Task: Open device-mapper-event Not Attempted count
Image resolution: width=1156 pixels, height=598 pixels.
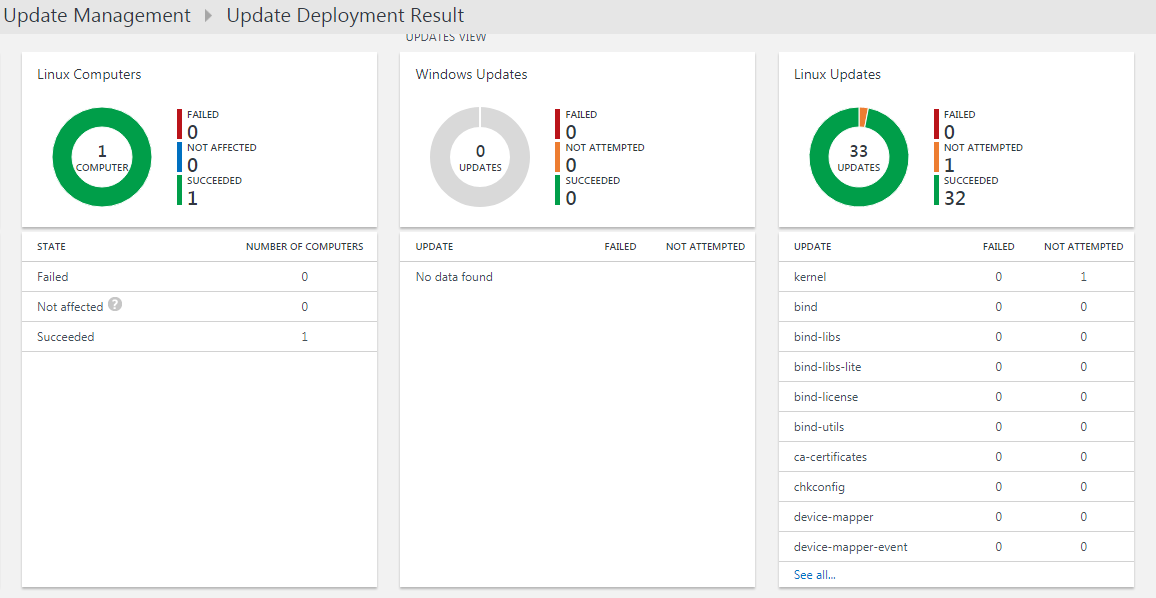Action: tap(1083, 546)
